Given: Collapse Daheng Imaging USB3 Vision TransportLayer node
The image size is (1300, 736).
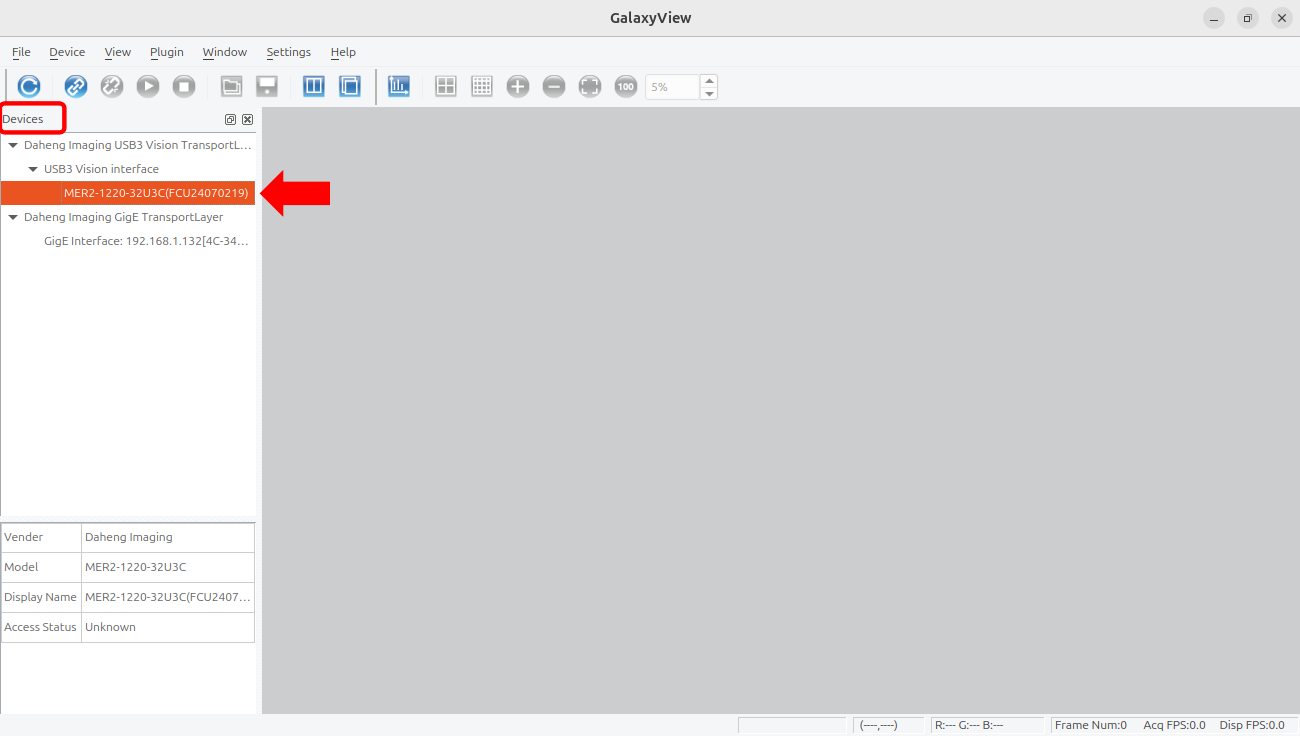Looking at the screenshot, I should click(13, 145).
